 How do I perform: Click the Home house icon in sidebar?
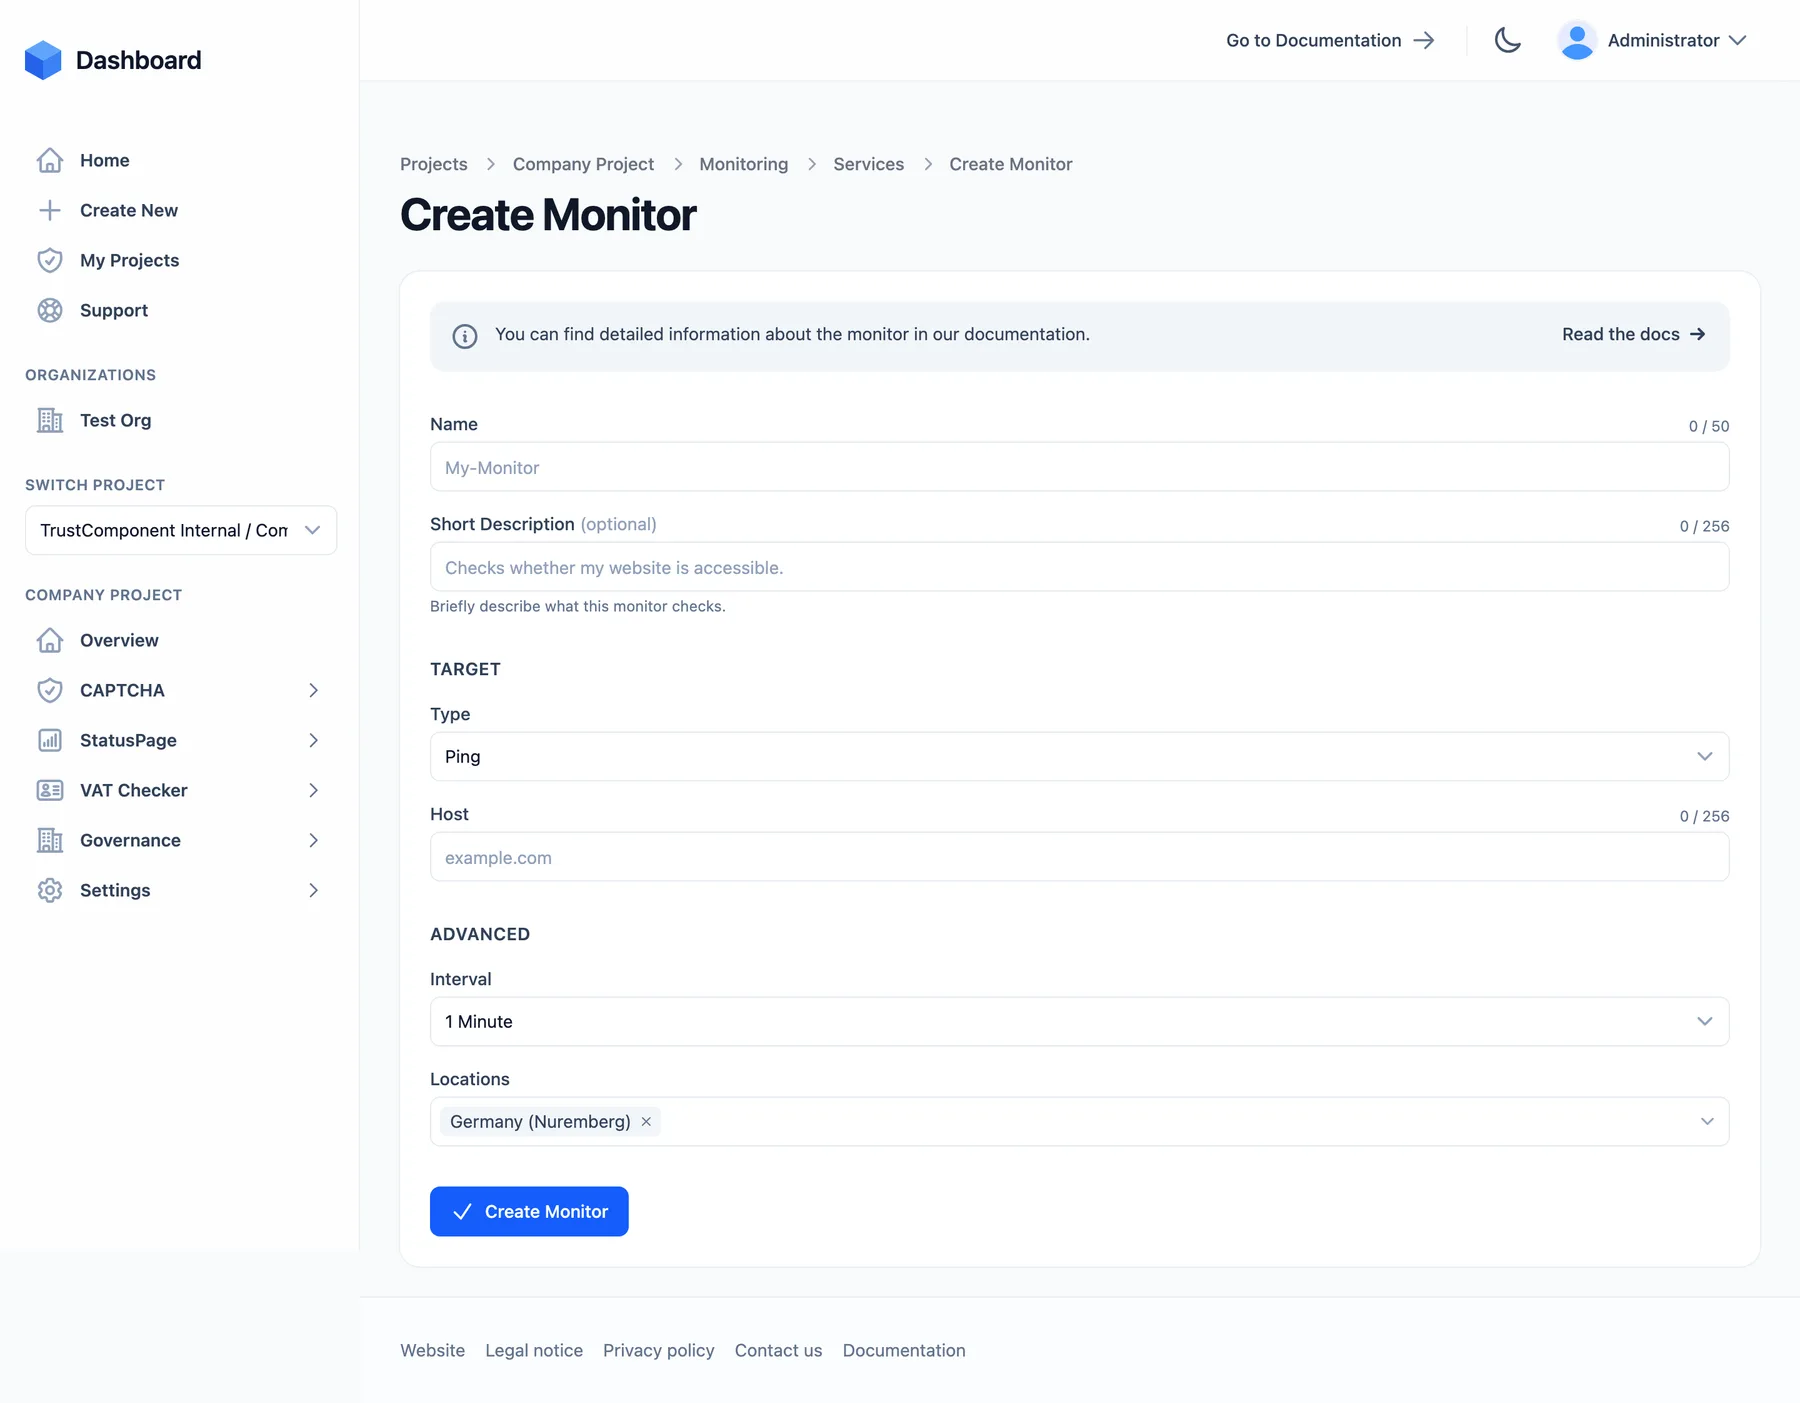(50, 160)
